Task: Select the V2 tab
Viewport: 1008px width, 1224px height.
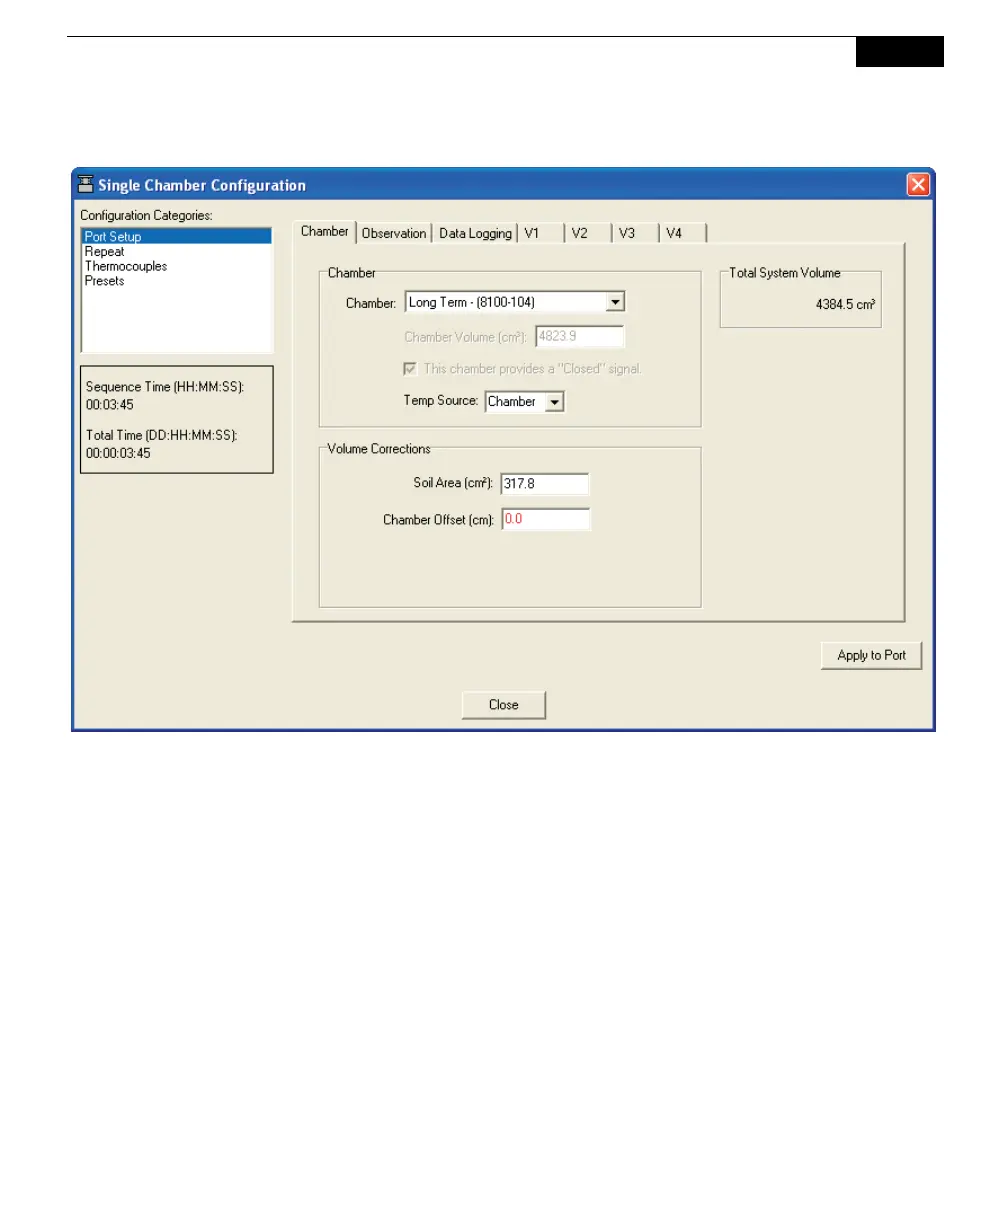Action: click(588, 233)
